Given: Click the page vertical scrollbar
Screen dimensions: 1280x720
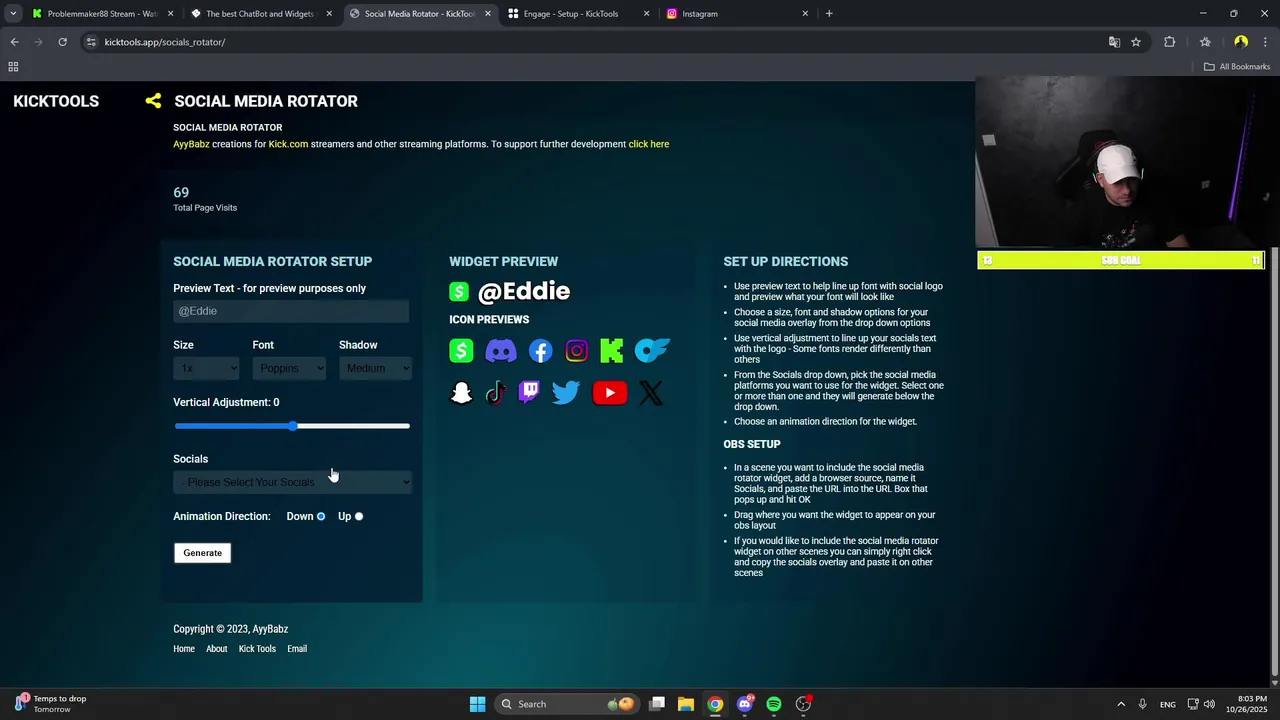Looking at the screenshot, I should coord(1274,460).
